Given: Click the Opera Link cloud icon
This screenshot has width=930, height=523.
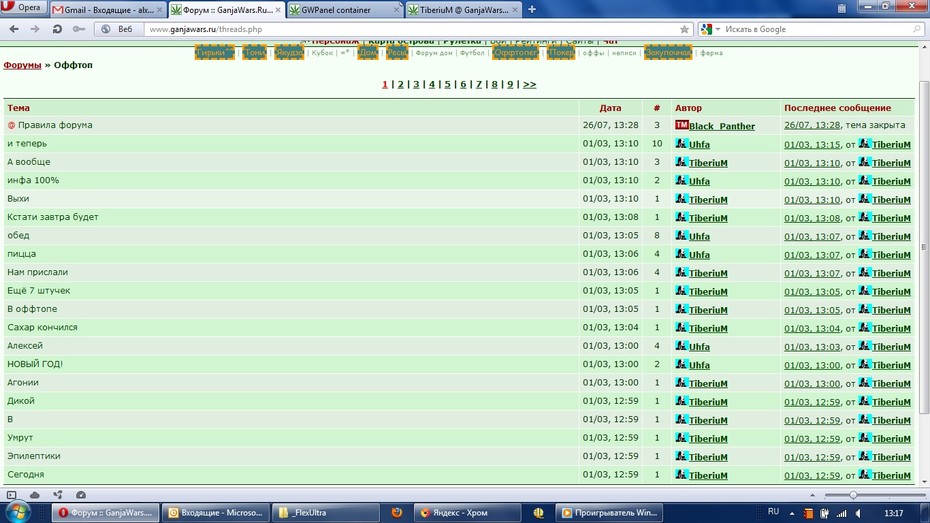Looking at the screenshot, I should [x=34, y=495].
